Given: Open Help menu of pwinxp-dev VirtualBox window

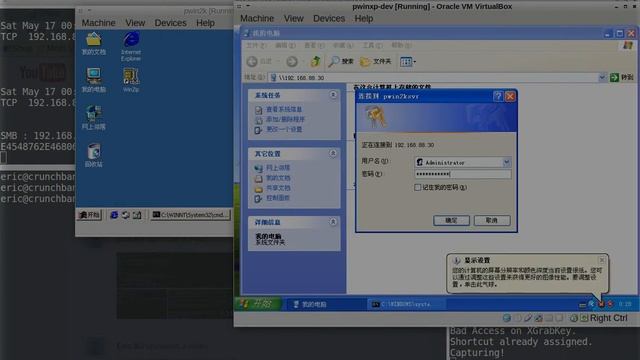Looking at the screenshot, I should click(364, 18).
